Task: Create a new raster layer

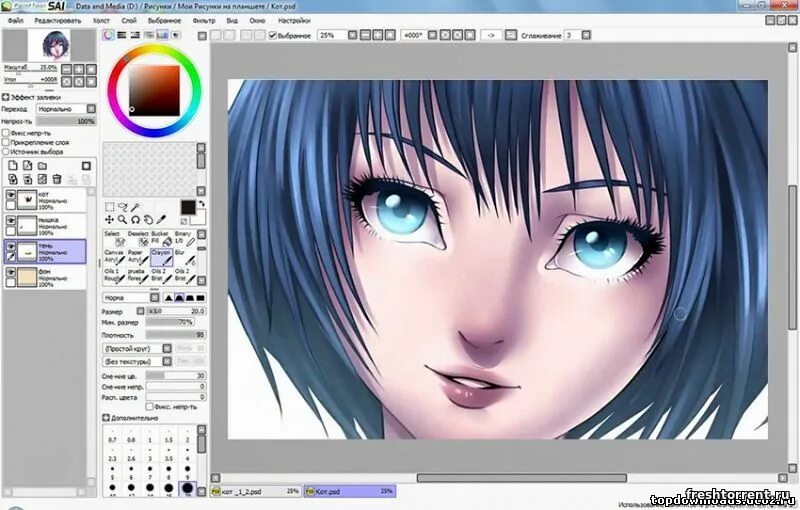Action: tap(13, 166)
